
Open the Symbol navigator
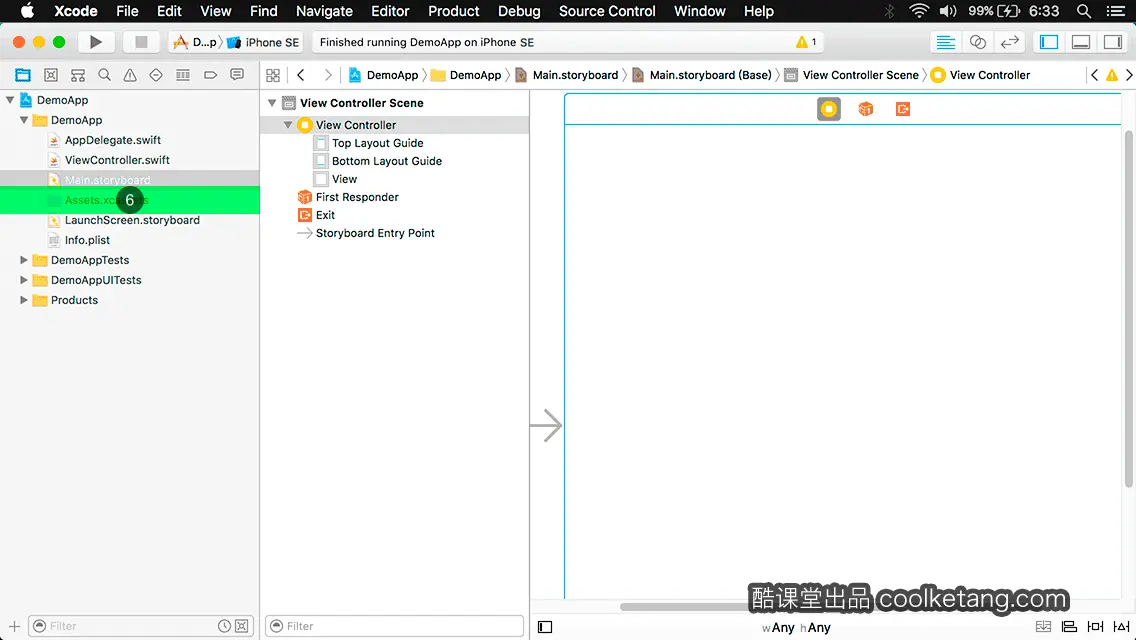coord(51,75)
